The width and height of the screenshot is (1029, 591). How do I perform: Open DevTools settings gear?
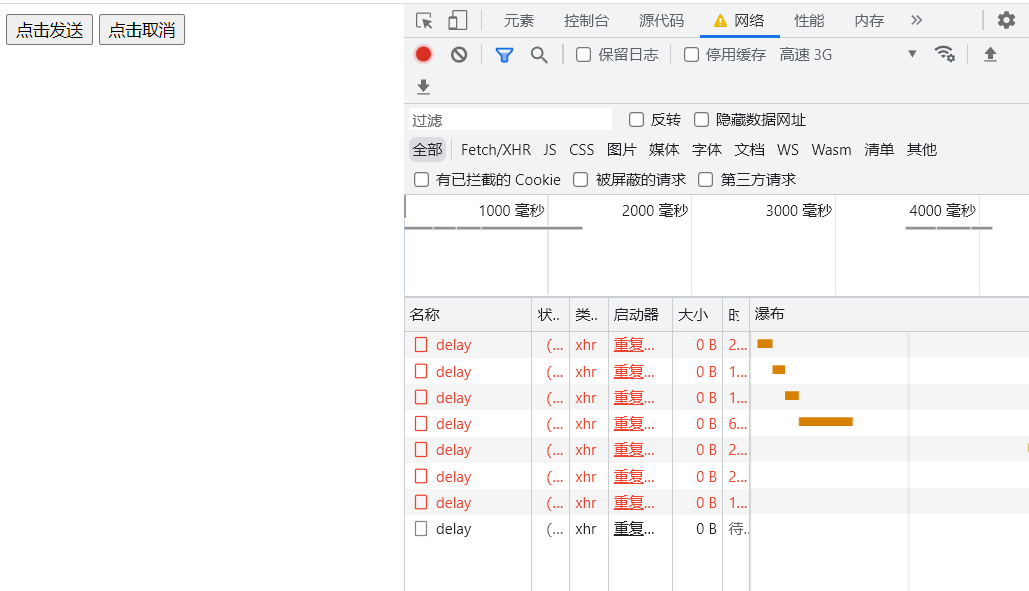click(1008, 20)
